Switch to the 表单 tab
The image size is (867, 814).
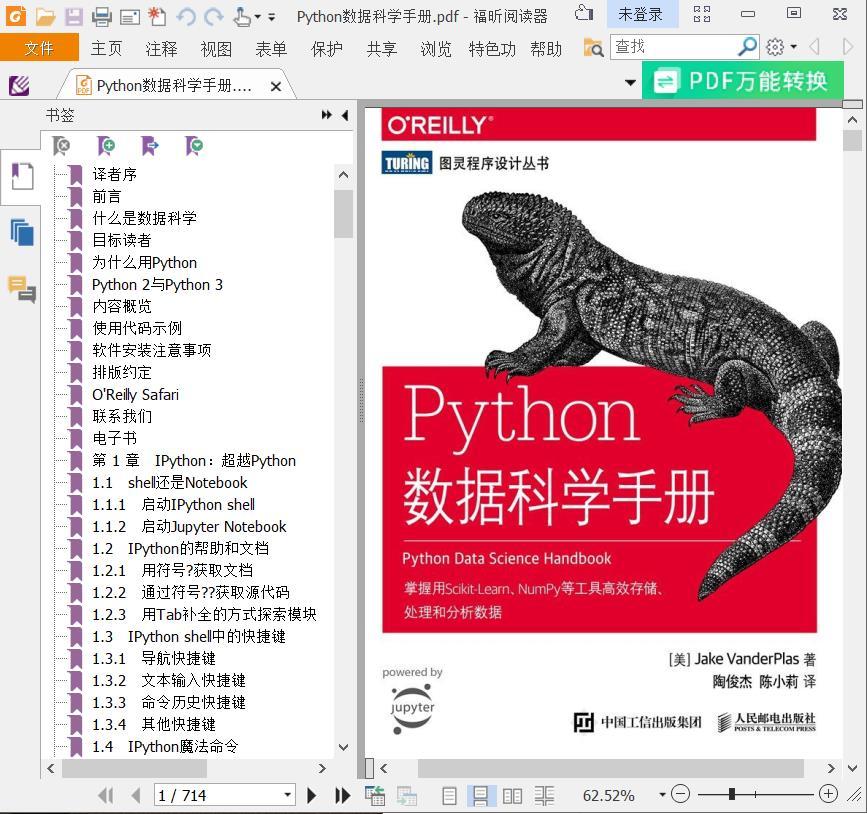[271, 49]
